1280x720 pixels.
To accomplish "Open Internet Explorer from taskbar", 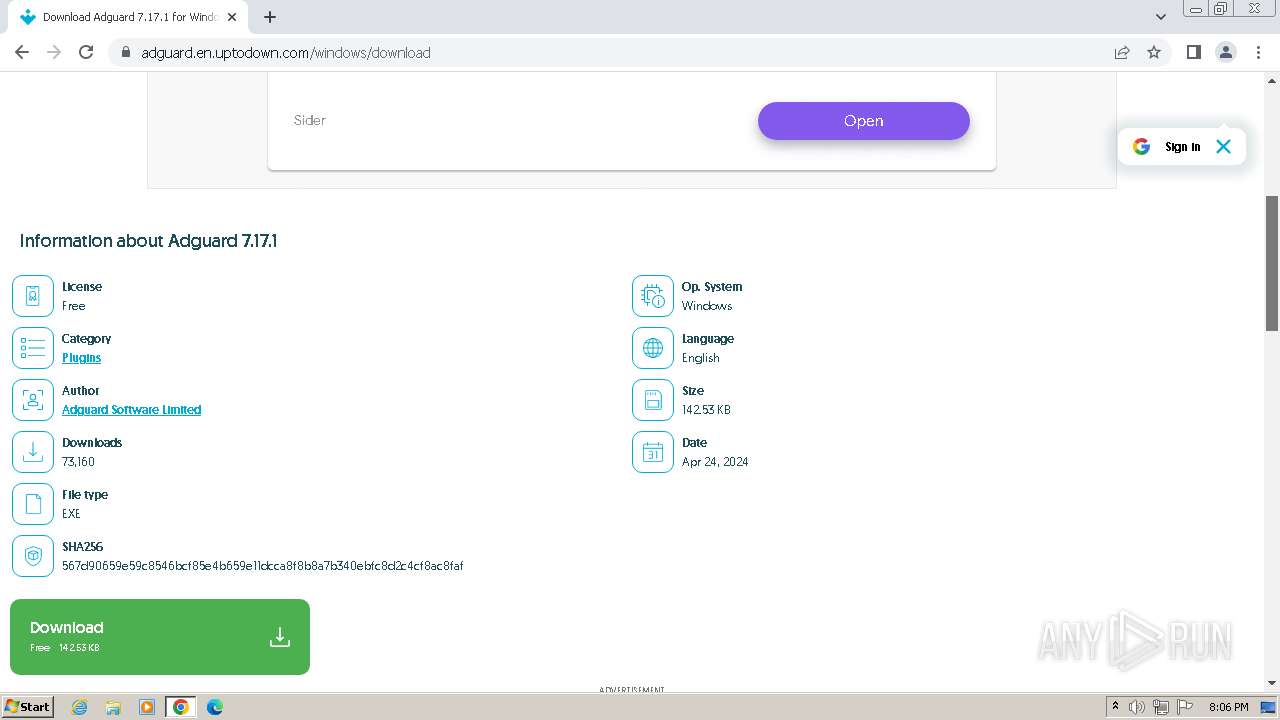I will pos(80,707).
